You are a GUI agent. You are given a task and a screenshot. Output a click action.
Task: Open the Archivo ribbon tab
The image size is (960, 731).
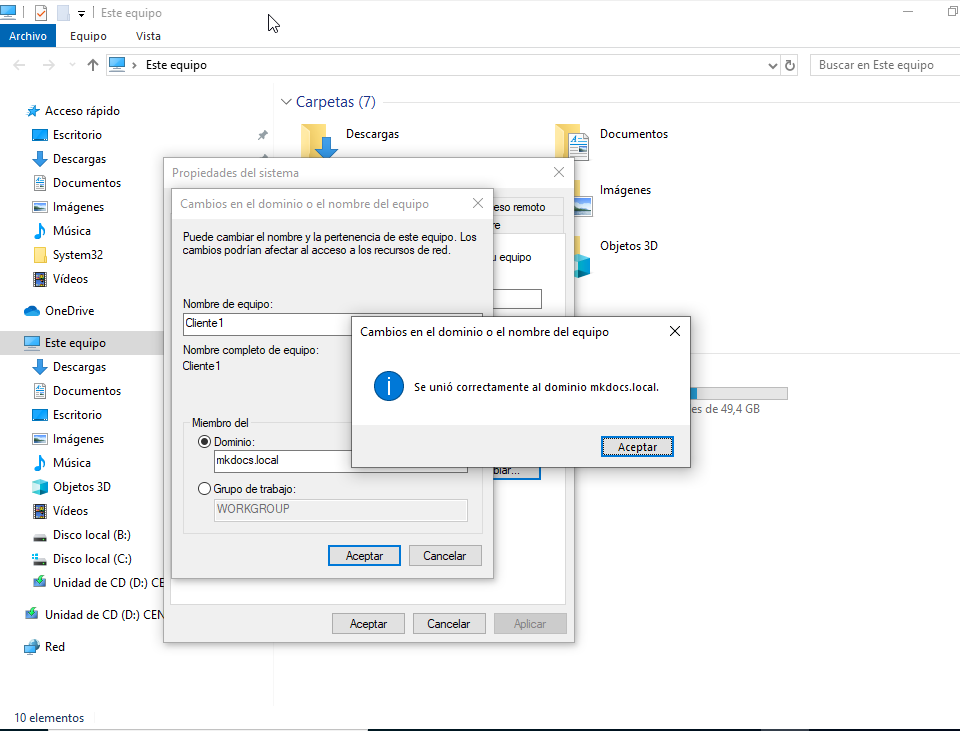28,36
